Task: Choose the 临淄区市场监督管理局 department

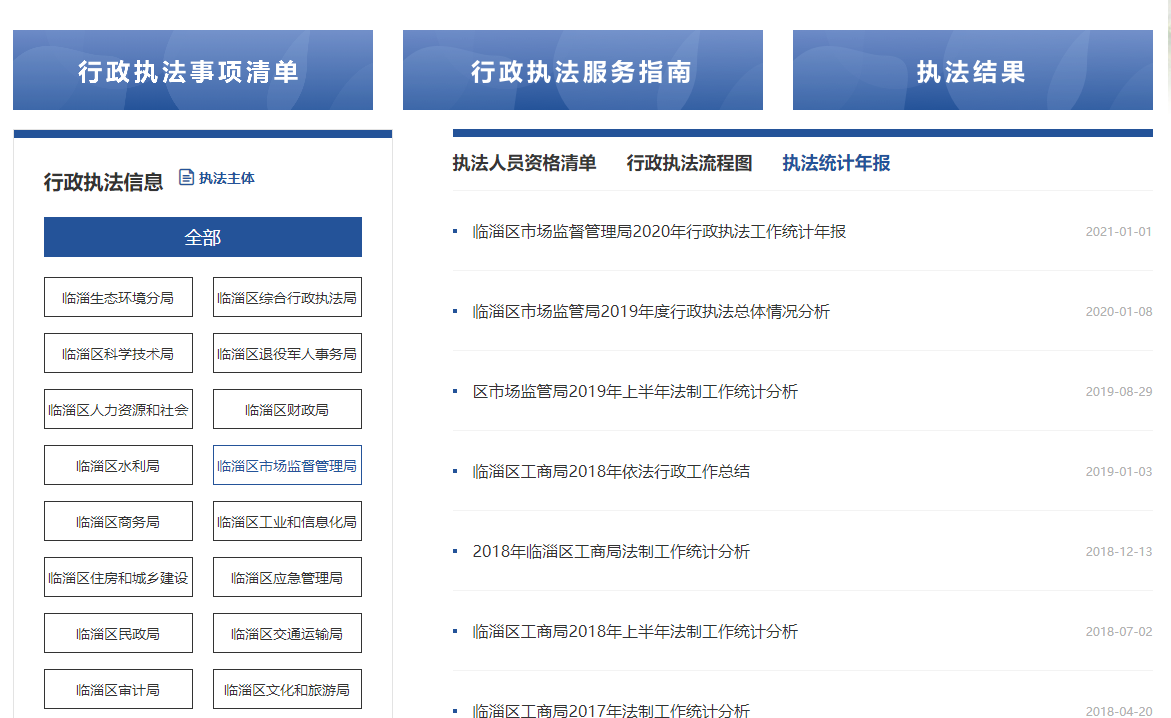Action: (x=287, y=466)
